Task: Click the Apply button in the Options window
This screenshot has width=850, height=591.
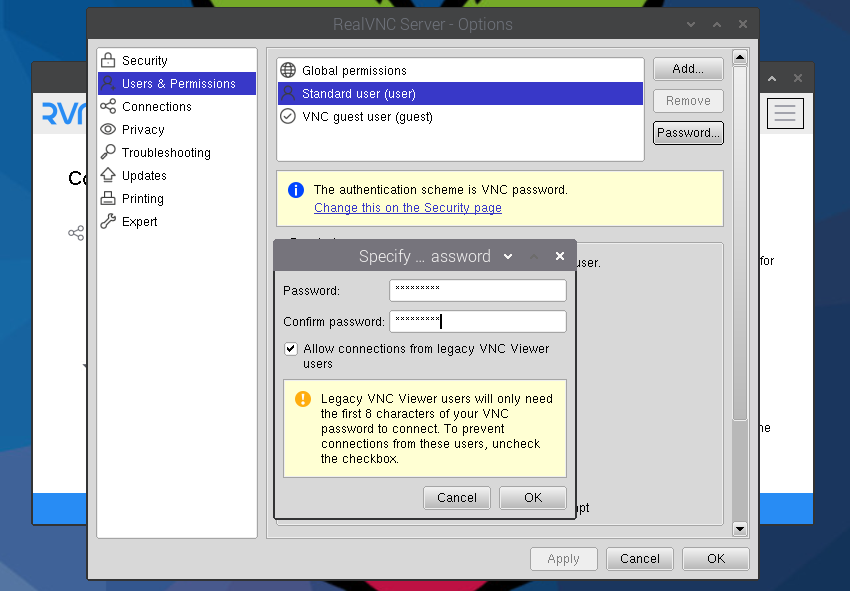Action: click(x=564, y=559)
